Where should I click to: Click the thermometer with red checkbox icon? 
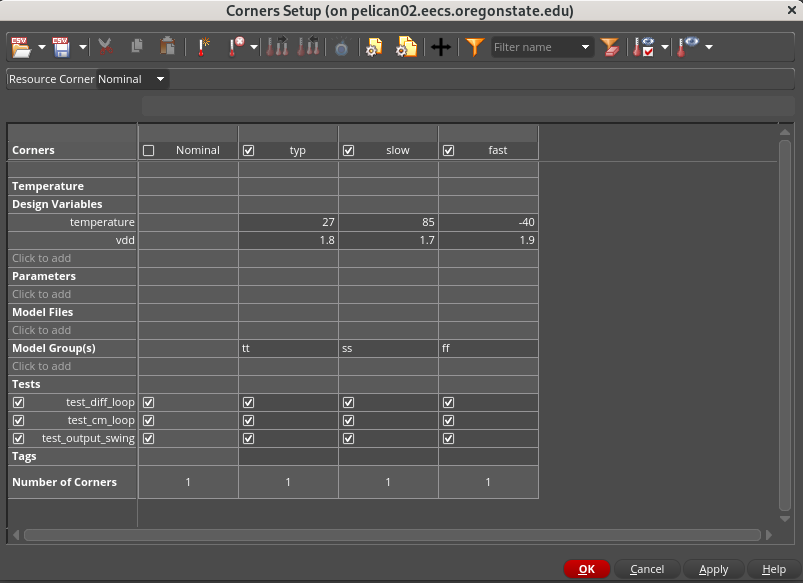pos(644,47)
